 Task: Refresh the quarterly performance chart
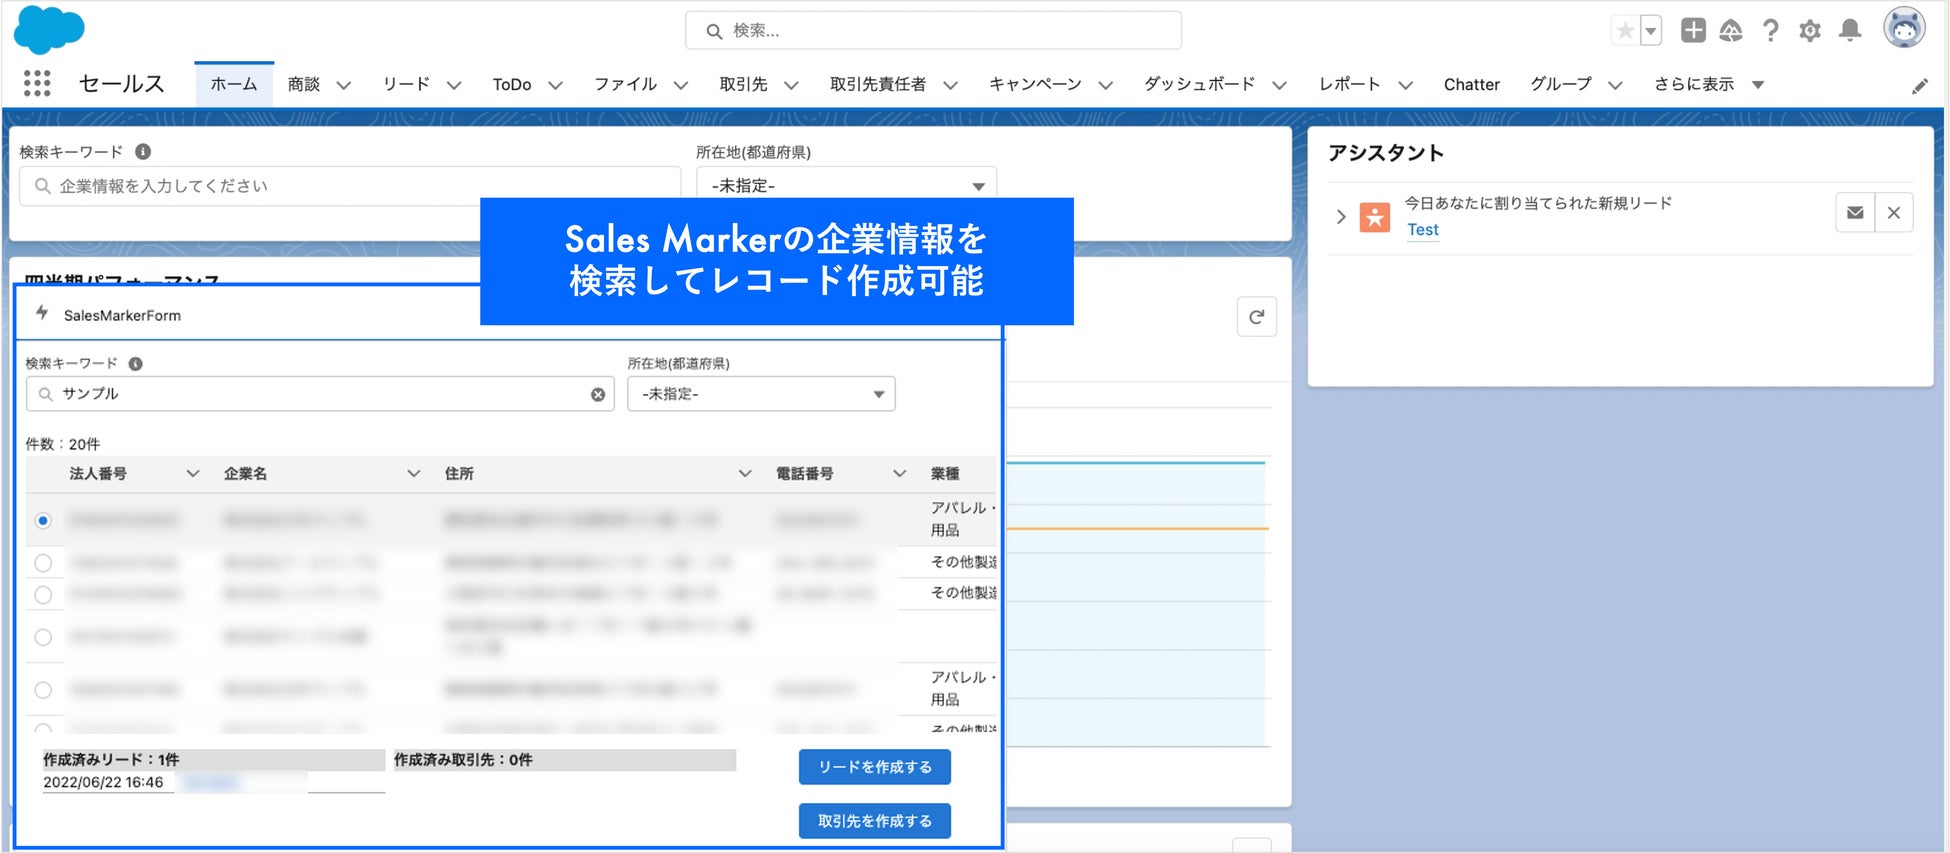[x=1257, y=317]
